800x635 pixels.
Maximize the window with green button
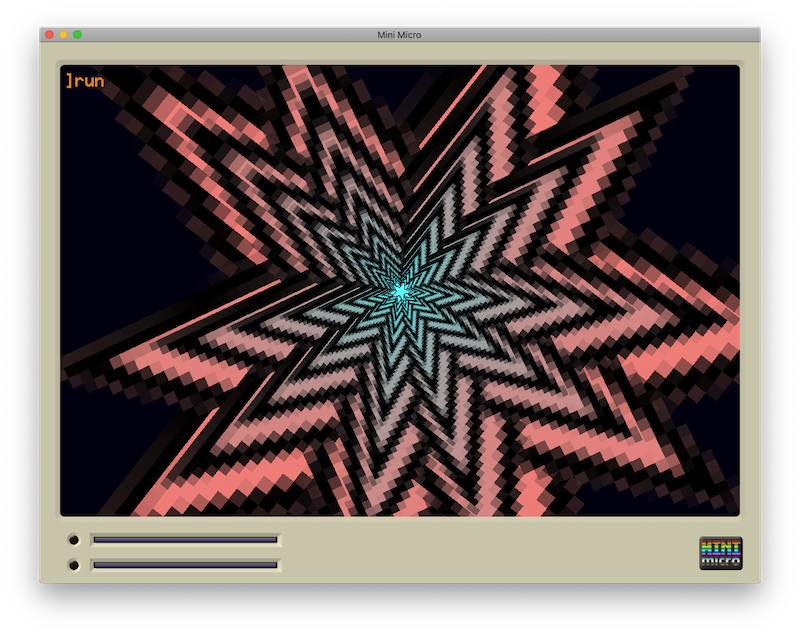pos(78,34)
